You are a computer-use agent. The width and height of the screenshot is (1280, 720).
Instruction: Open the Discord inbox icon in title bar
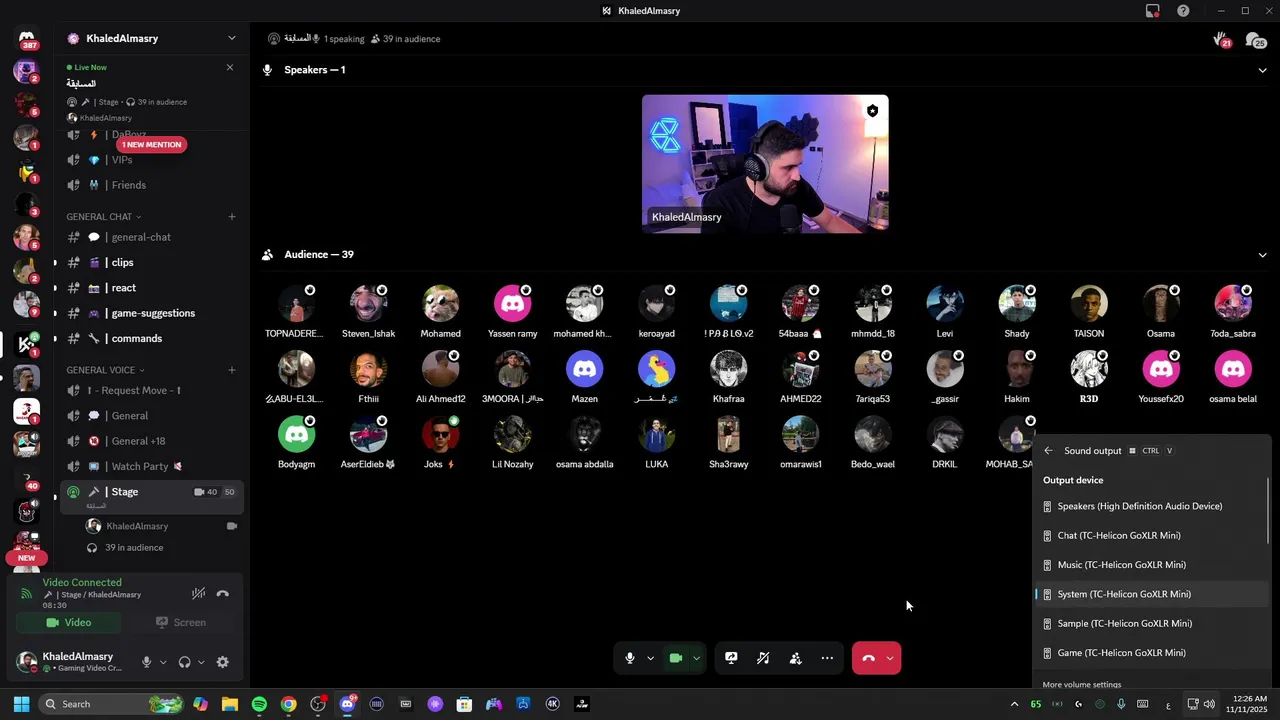pos(1153,11)
